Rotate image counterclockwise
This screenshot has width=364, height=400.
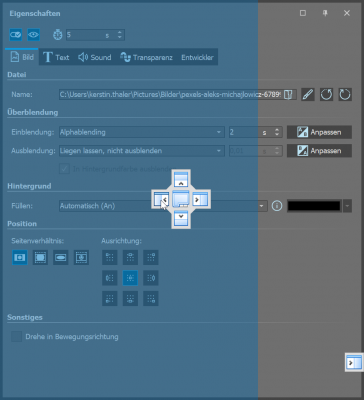[326, 95]
